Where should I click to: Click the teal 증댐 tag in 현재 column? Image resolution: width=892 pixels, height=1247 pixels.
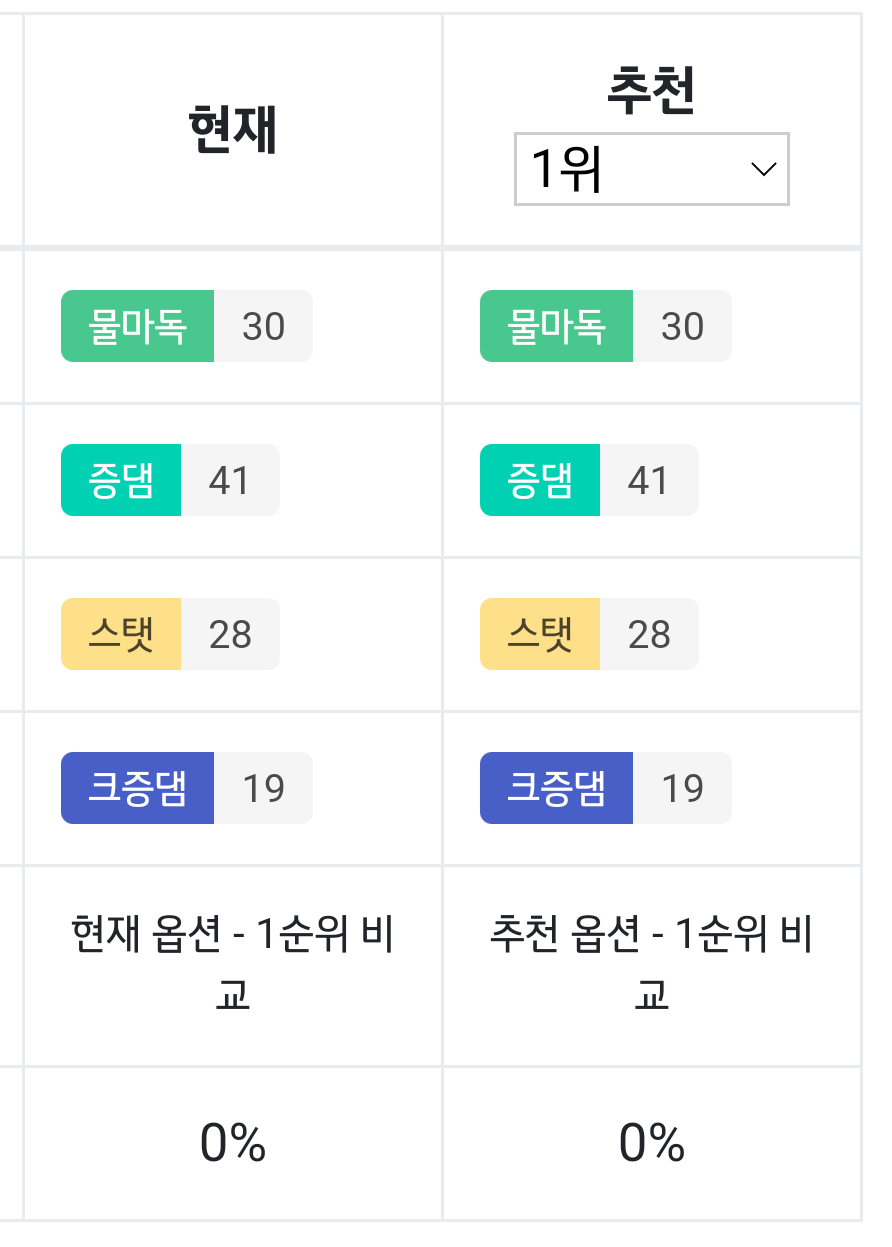click(121, 480)
